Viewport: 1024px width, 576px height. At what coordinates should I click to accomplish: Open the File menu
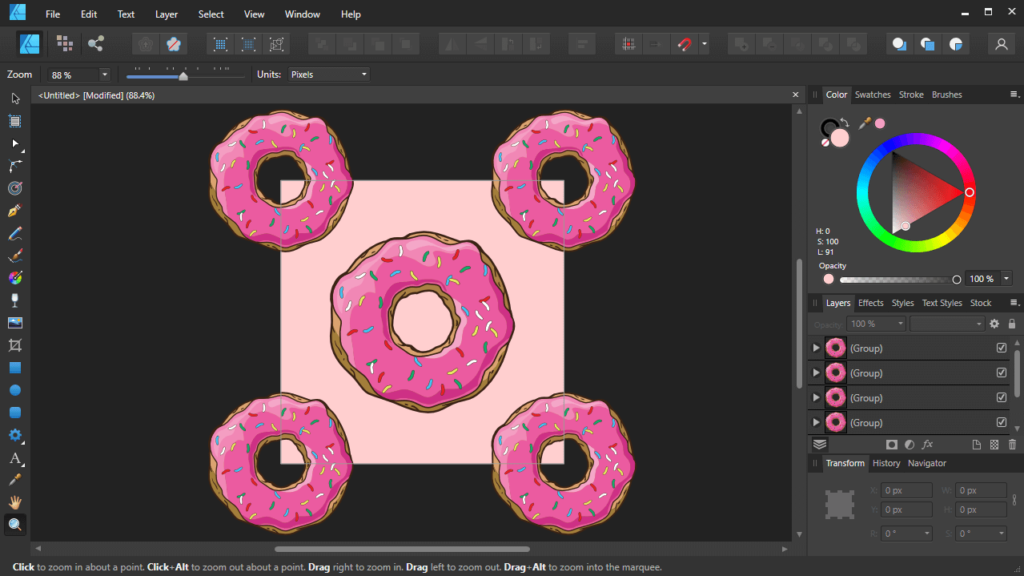pyautogui.click(x=52, y=14)
